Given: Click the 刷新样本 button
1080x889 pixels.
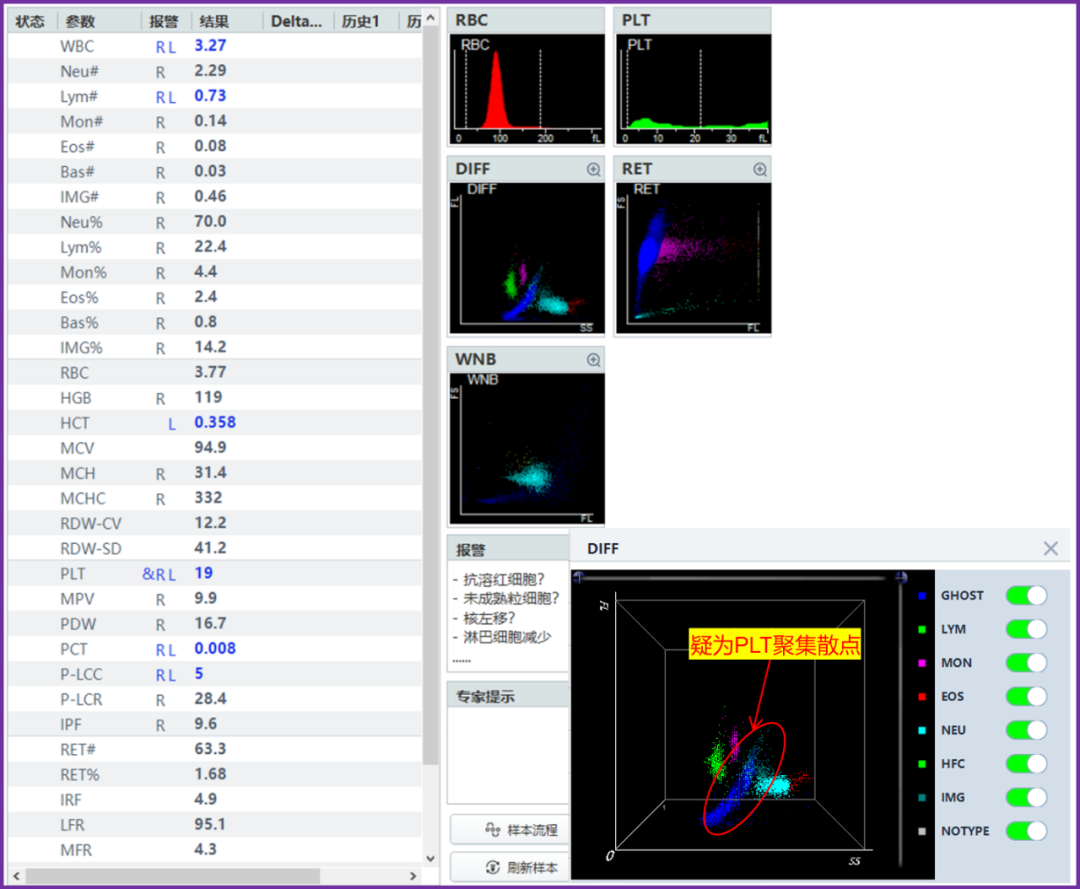Looking at the screenshot, I should pos(510,867).
